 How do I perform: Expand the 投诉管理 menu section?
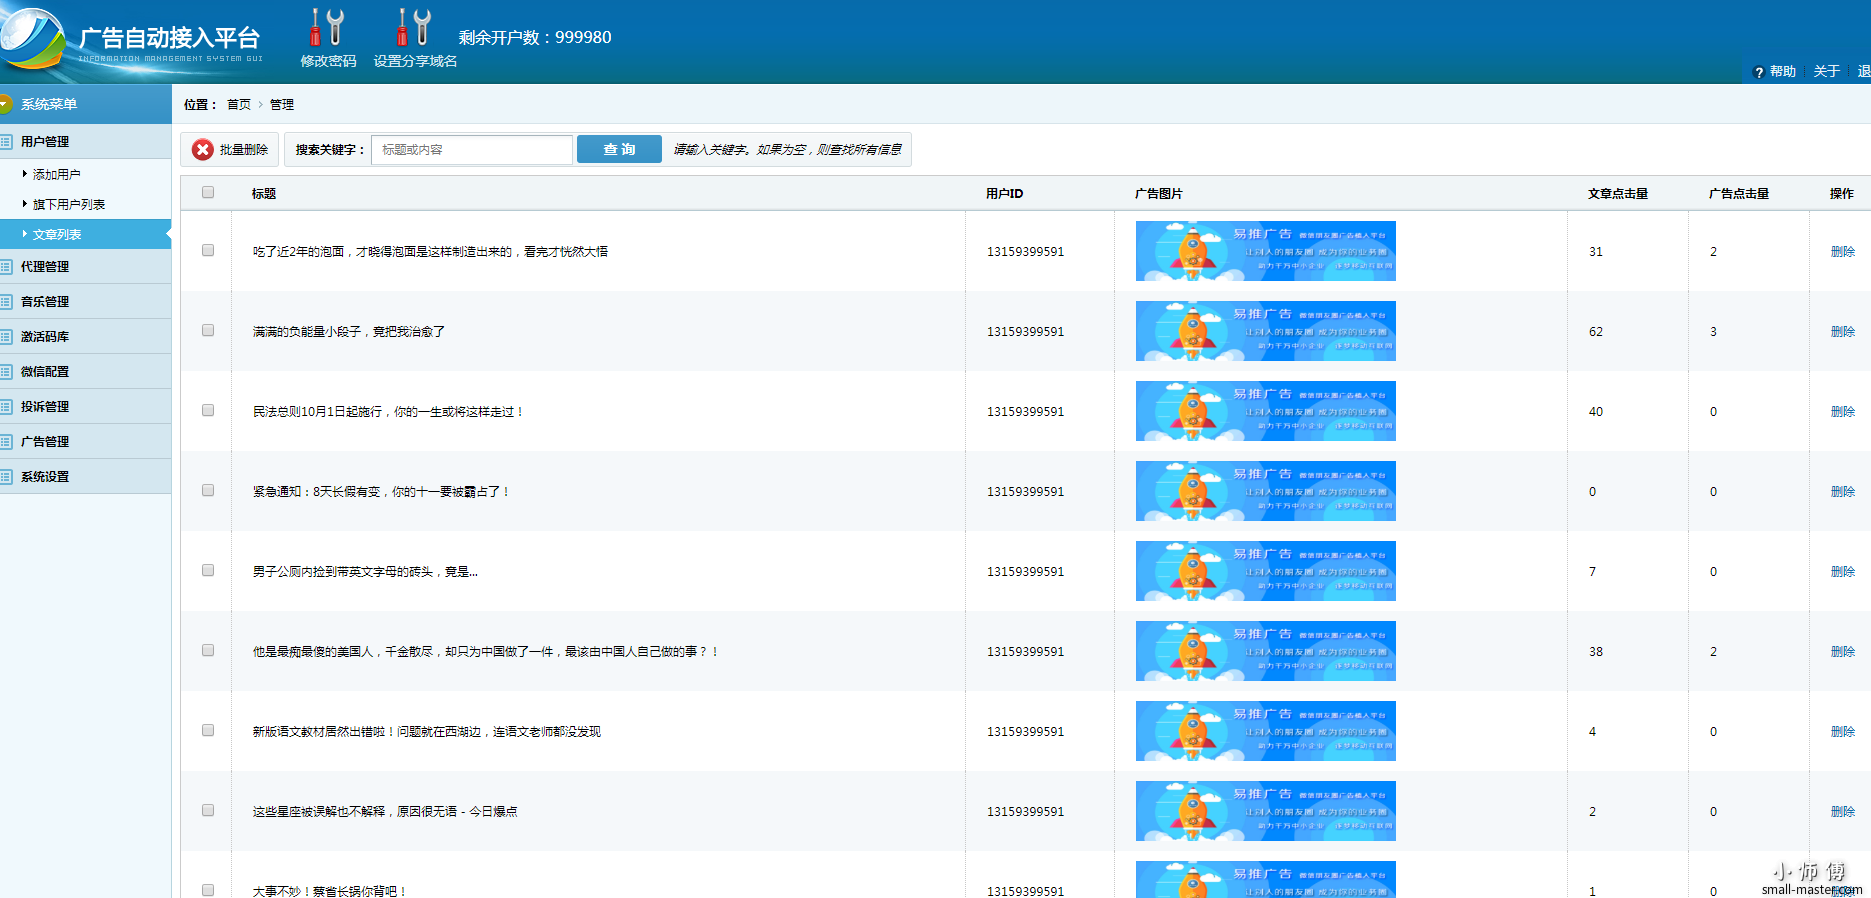[x=86, y=407]
